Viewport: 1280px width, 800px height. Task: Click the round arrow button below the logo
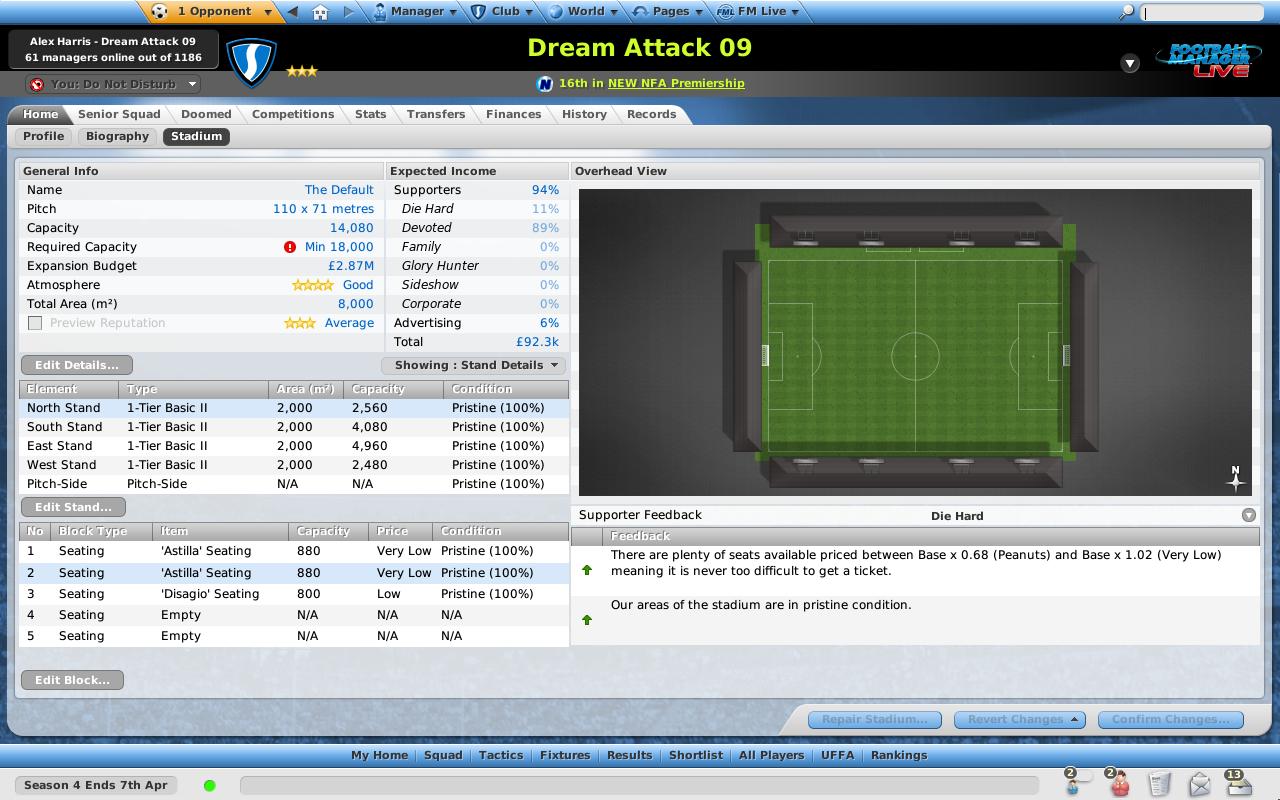coord(1130,63)
